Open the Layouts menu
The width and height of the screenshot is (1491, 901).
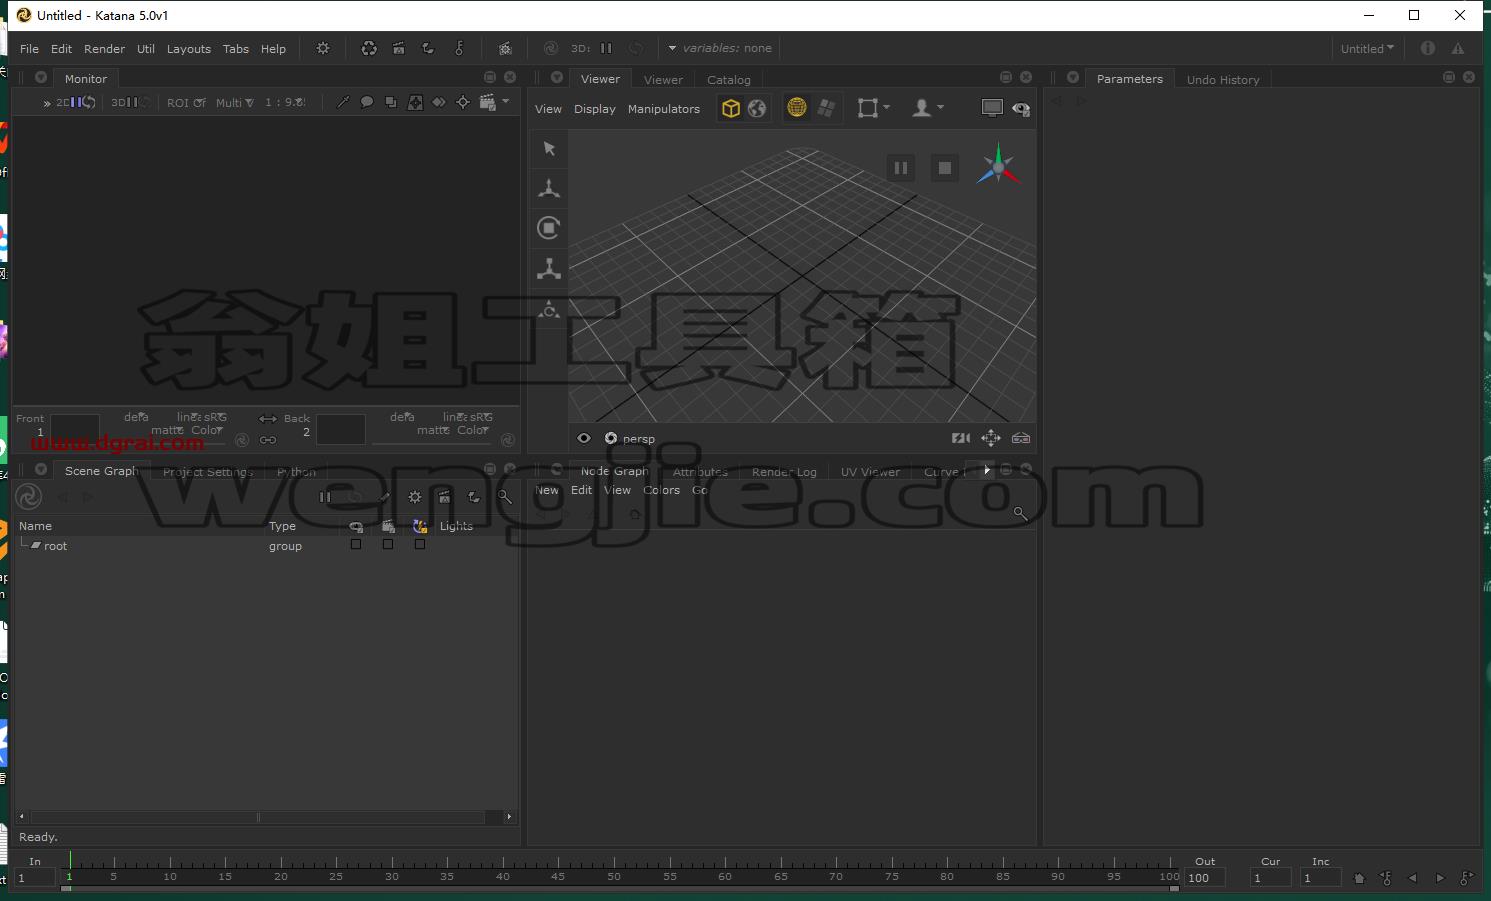coord(188,49)
